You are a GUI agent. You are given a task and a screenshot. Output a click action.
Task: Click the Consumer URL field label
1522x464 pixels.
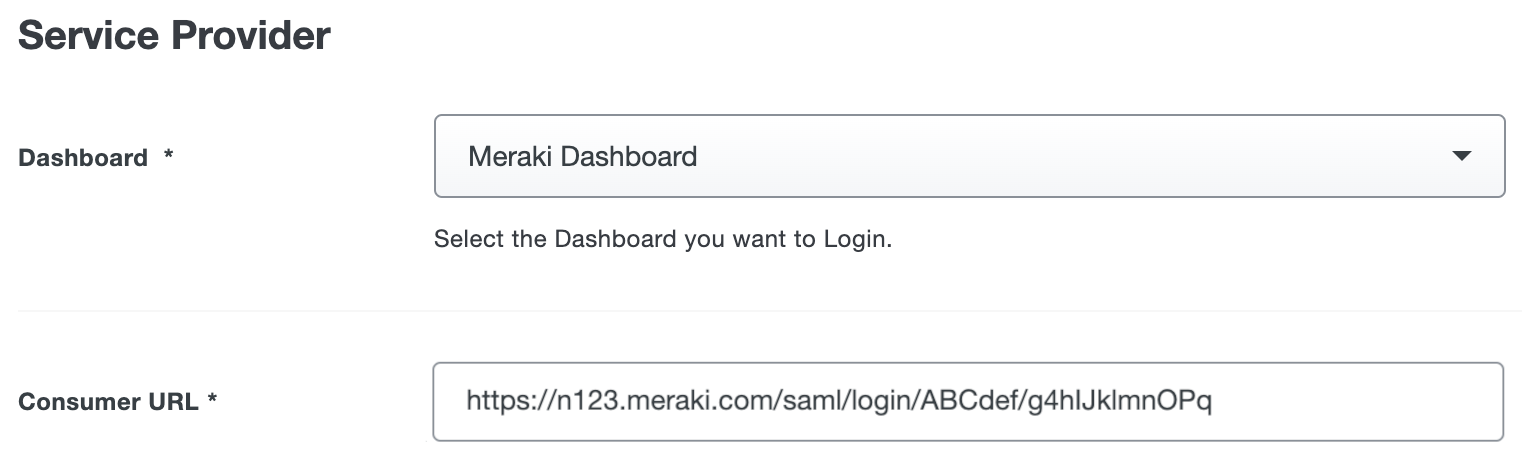point(110,402)
